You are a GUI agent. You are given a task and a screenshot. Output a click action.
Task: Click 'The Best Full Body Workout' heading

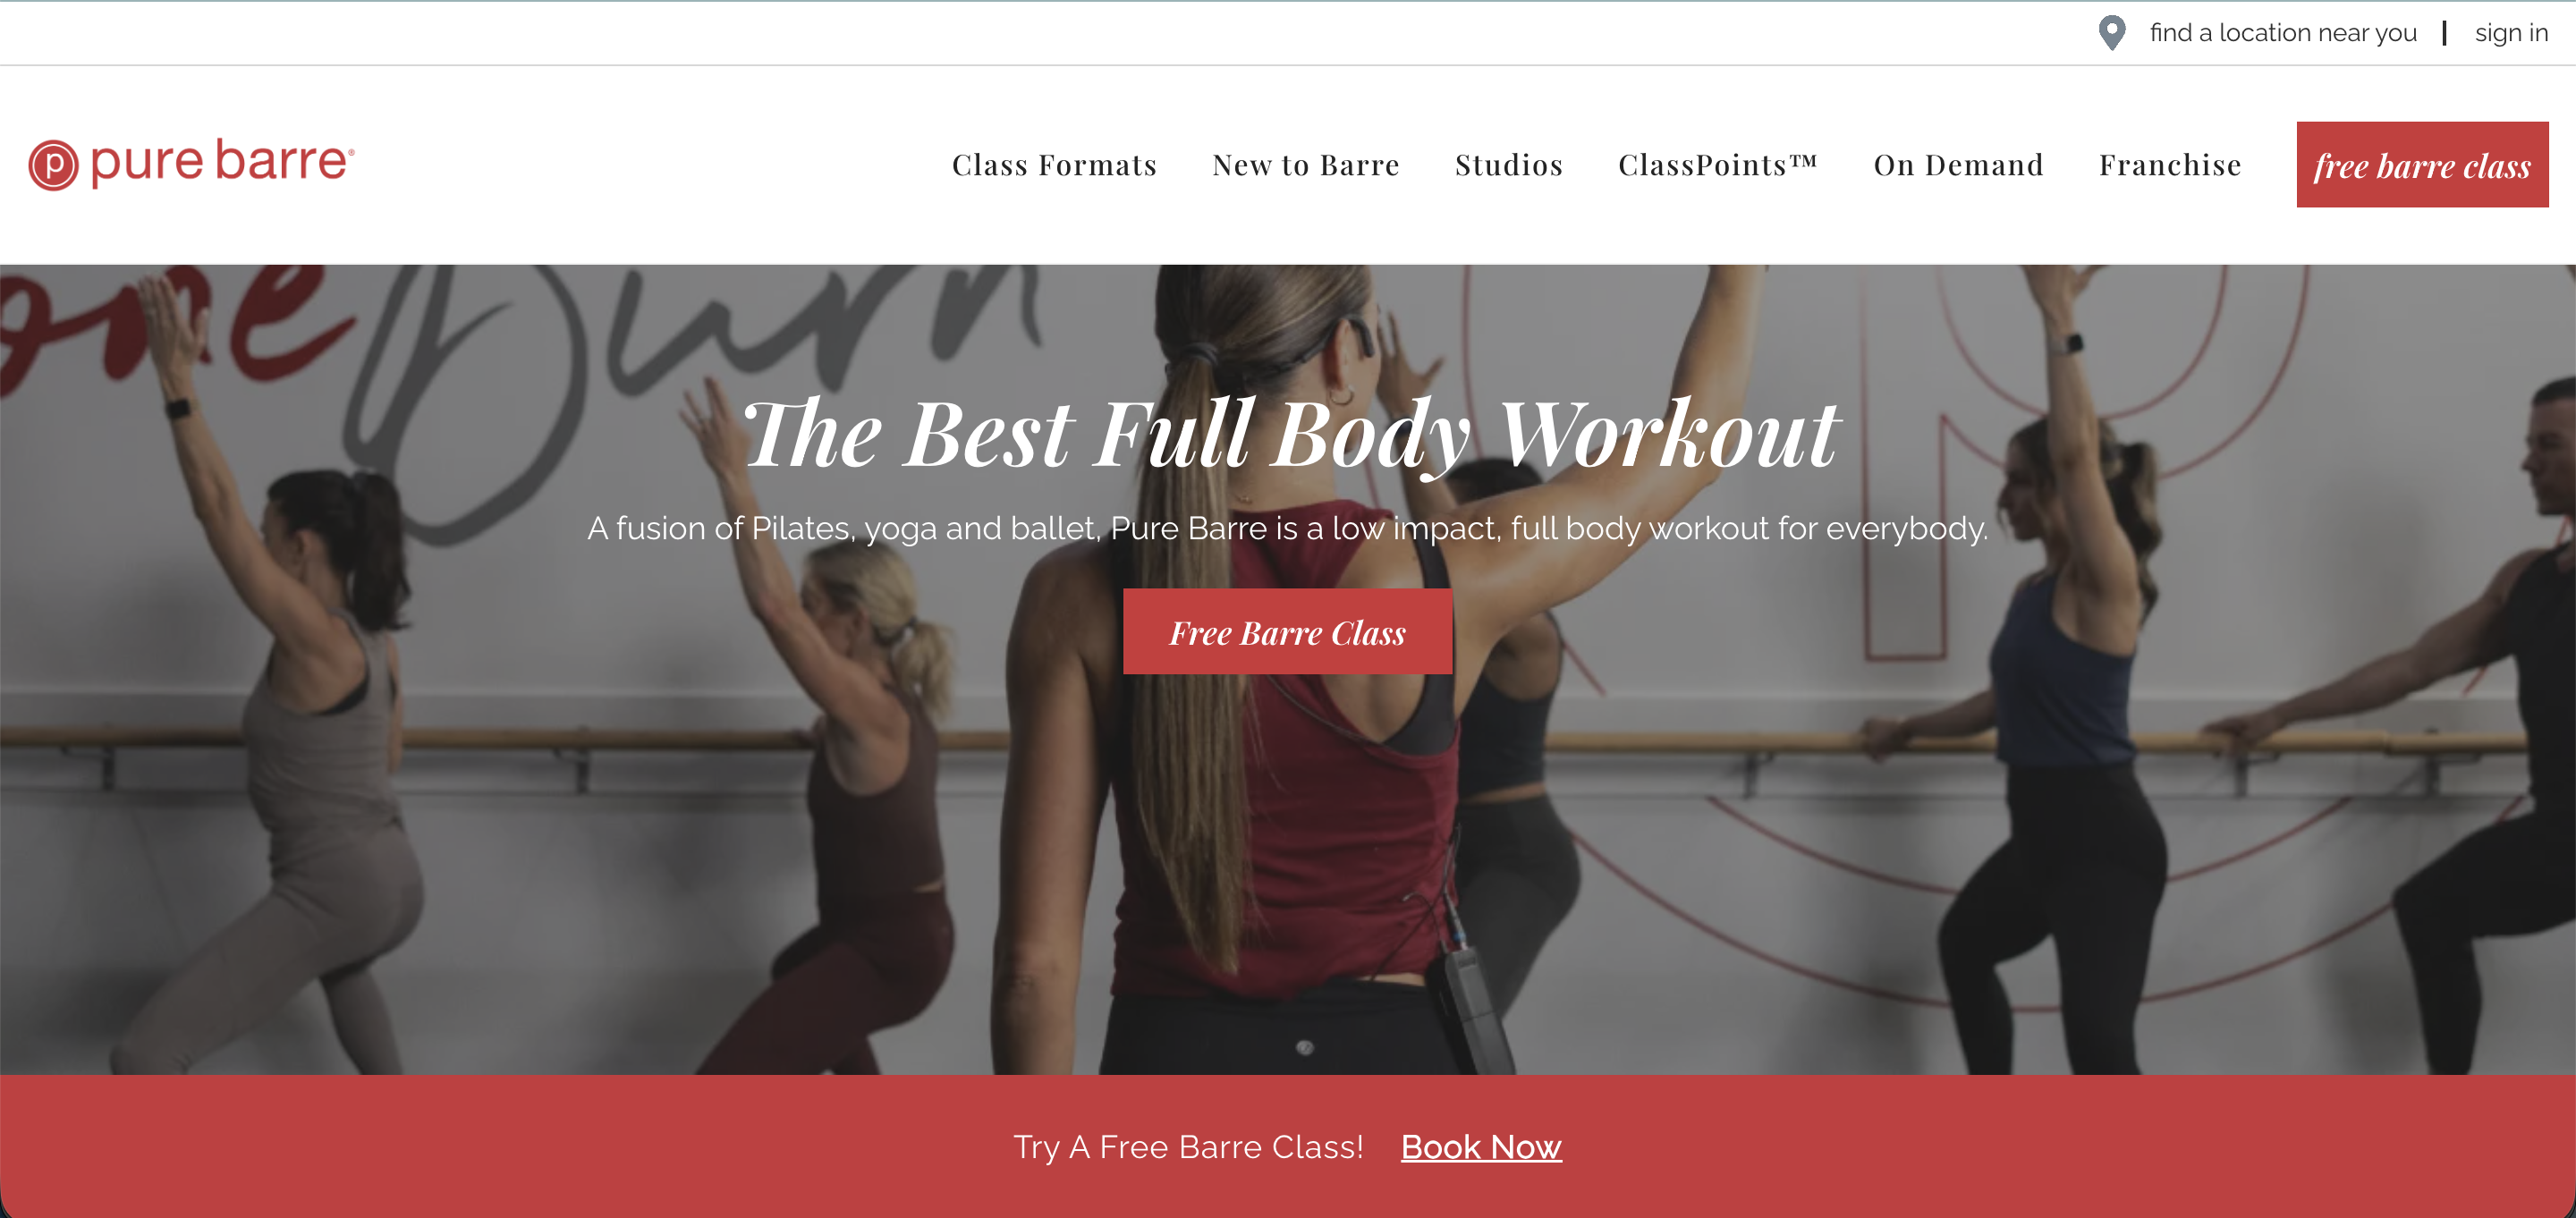click(x=1289, y=433)
